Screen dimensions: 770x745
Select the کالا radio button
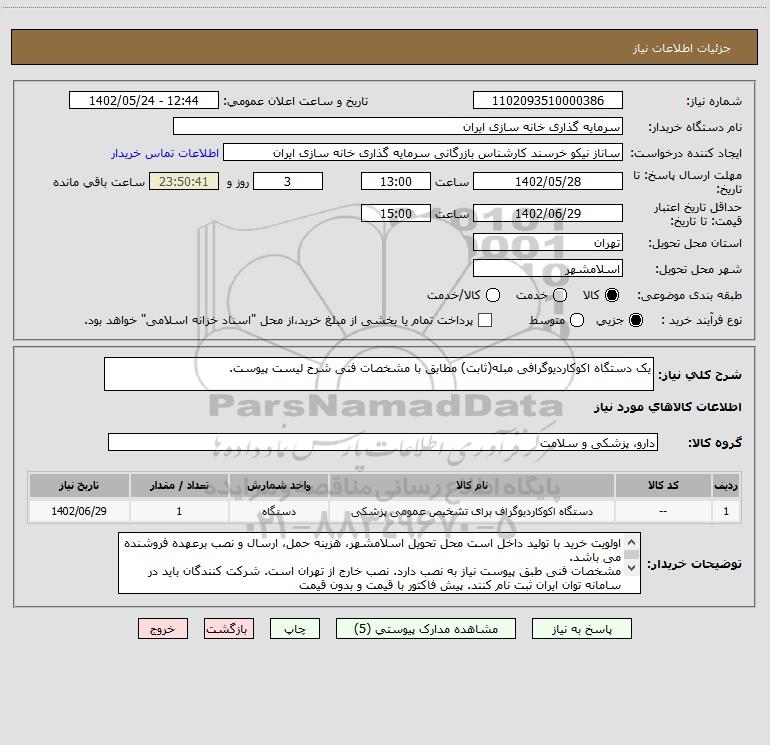coord(612,295)
